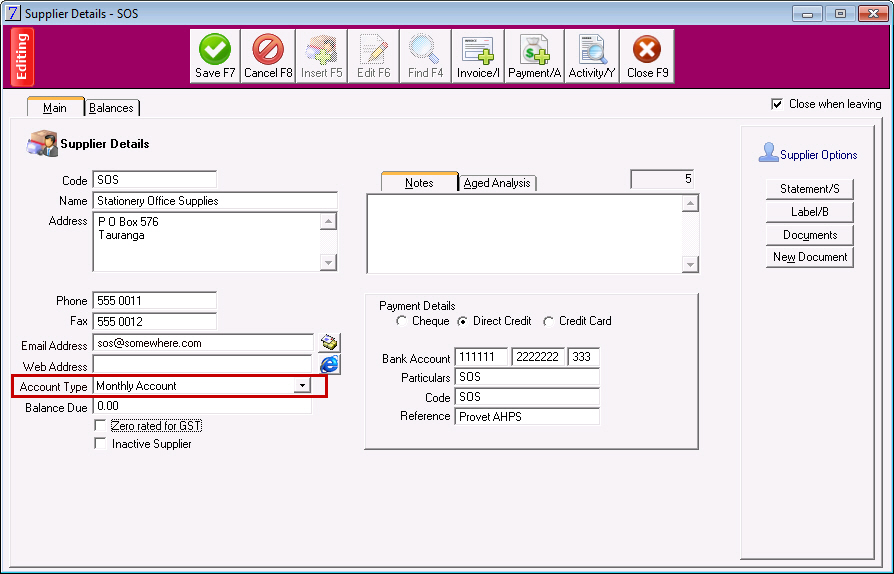Click the Save F7 toolbar icon
The image size is (894, 574).
[x=214, y=56]
